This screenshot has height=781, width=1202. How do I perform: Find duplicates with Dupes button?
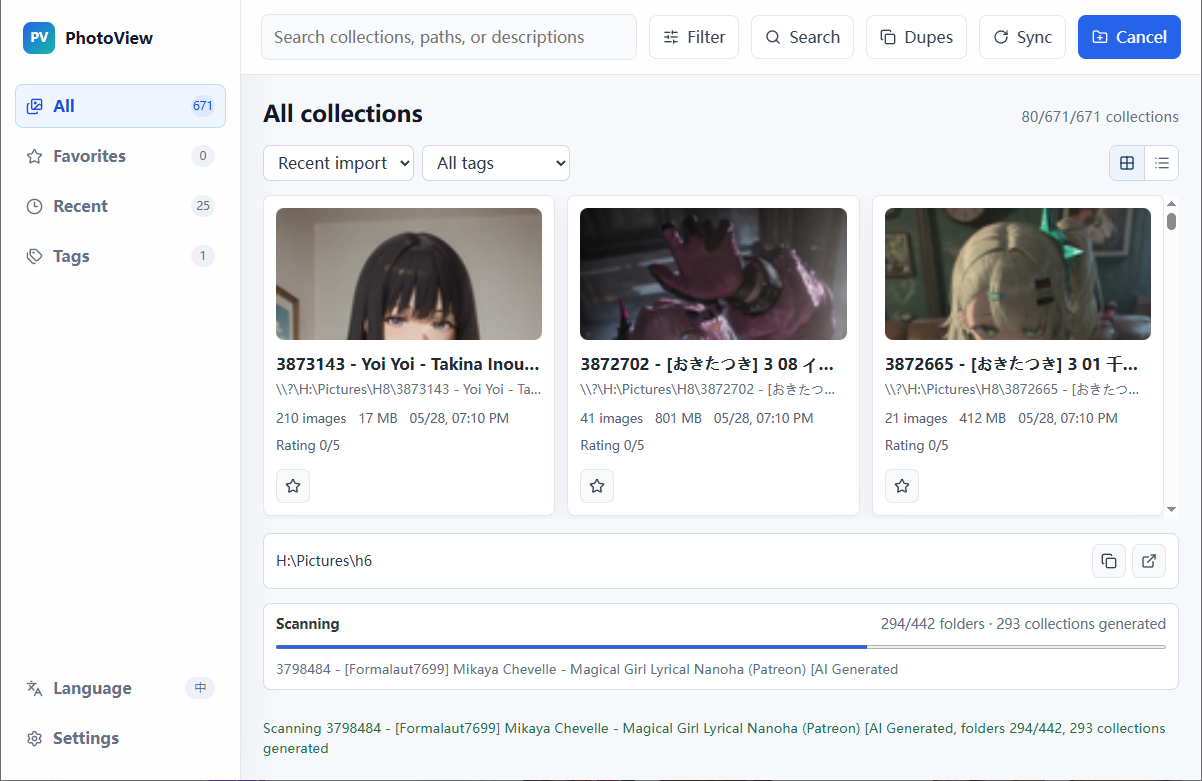coord(916,37)
